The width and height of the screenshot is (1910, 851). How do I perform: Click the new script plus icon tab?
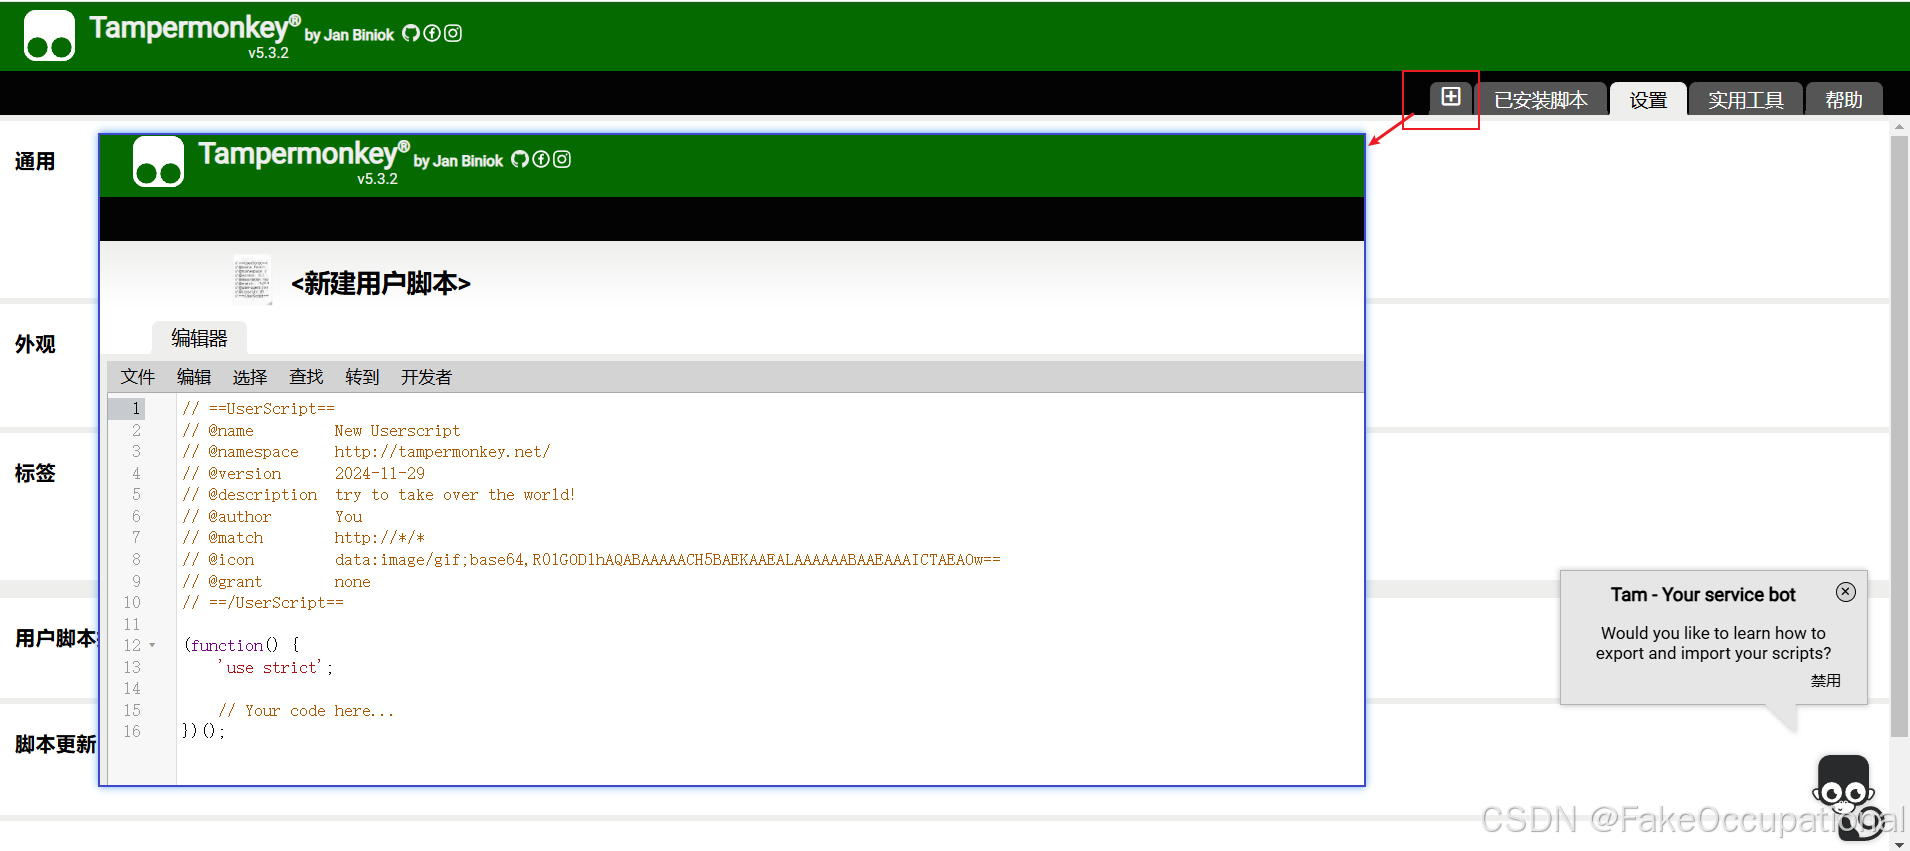coord(1451,97)
